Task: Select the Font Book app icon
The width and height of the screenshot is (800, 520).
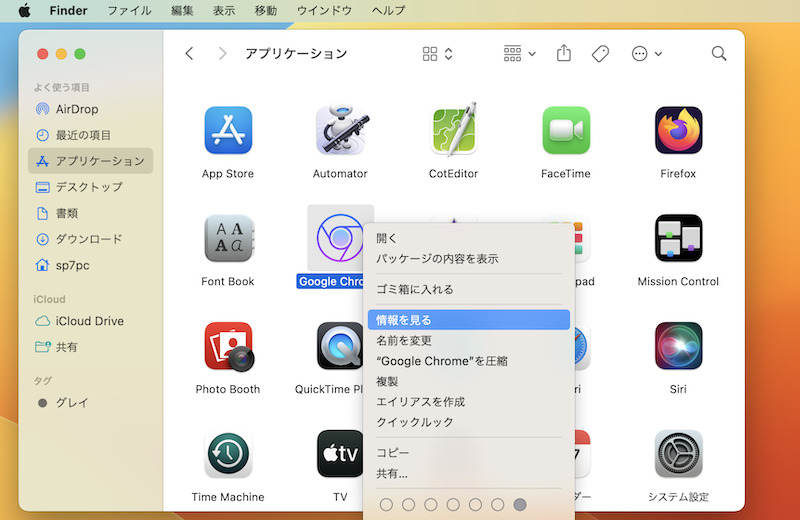Action: 228,239
